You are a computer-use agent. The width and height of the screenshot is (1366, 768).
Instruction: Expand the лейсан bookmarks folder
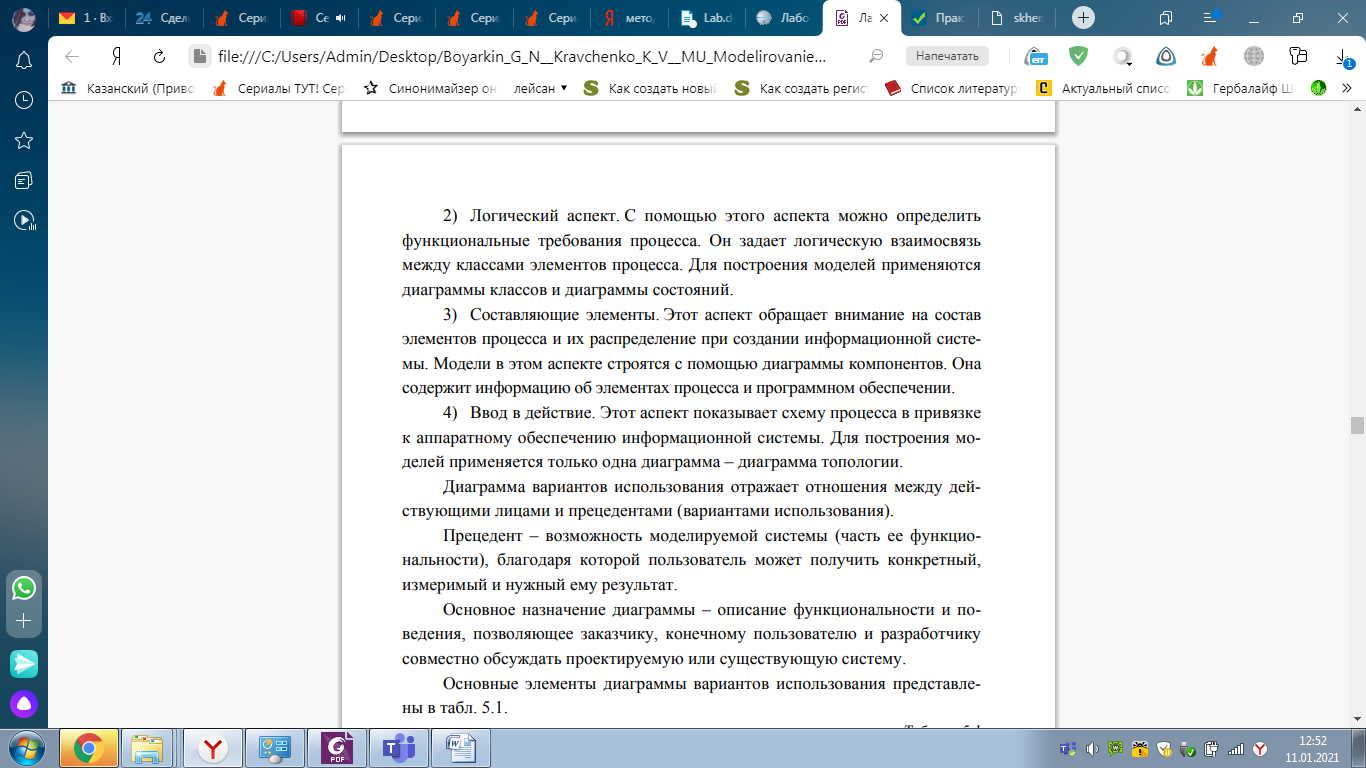(541, 88)
